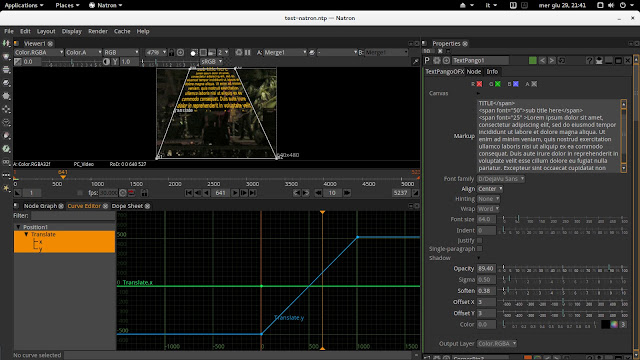Open the Align Center dropdown
The width and height of the screenshot is (640, 360).
(x=490, y=189)
